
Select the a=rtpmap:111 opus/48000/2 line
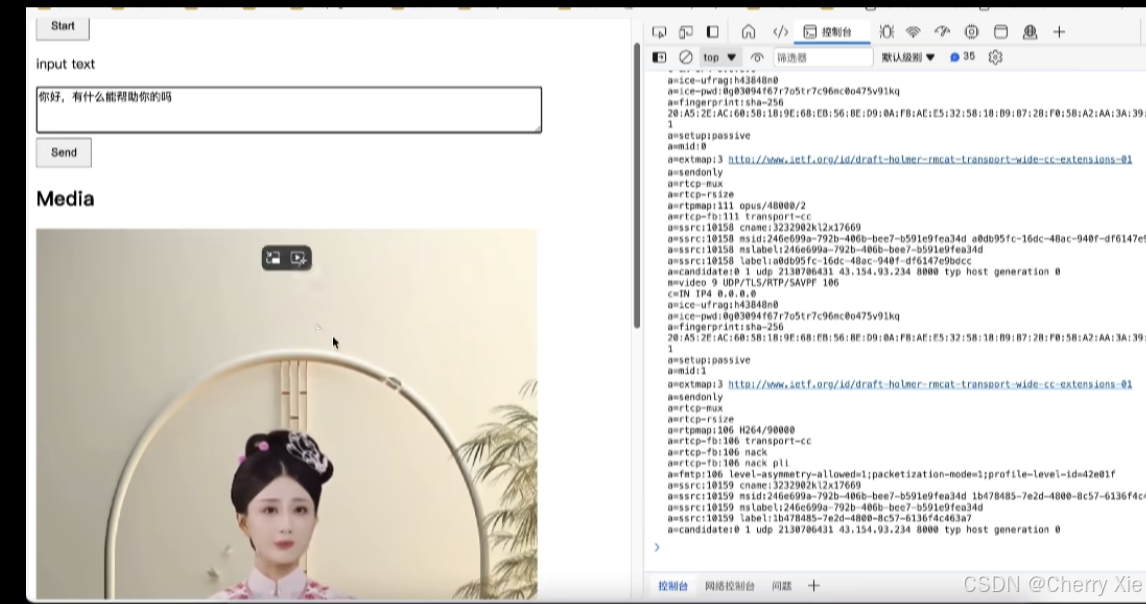coord(736,205)
